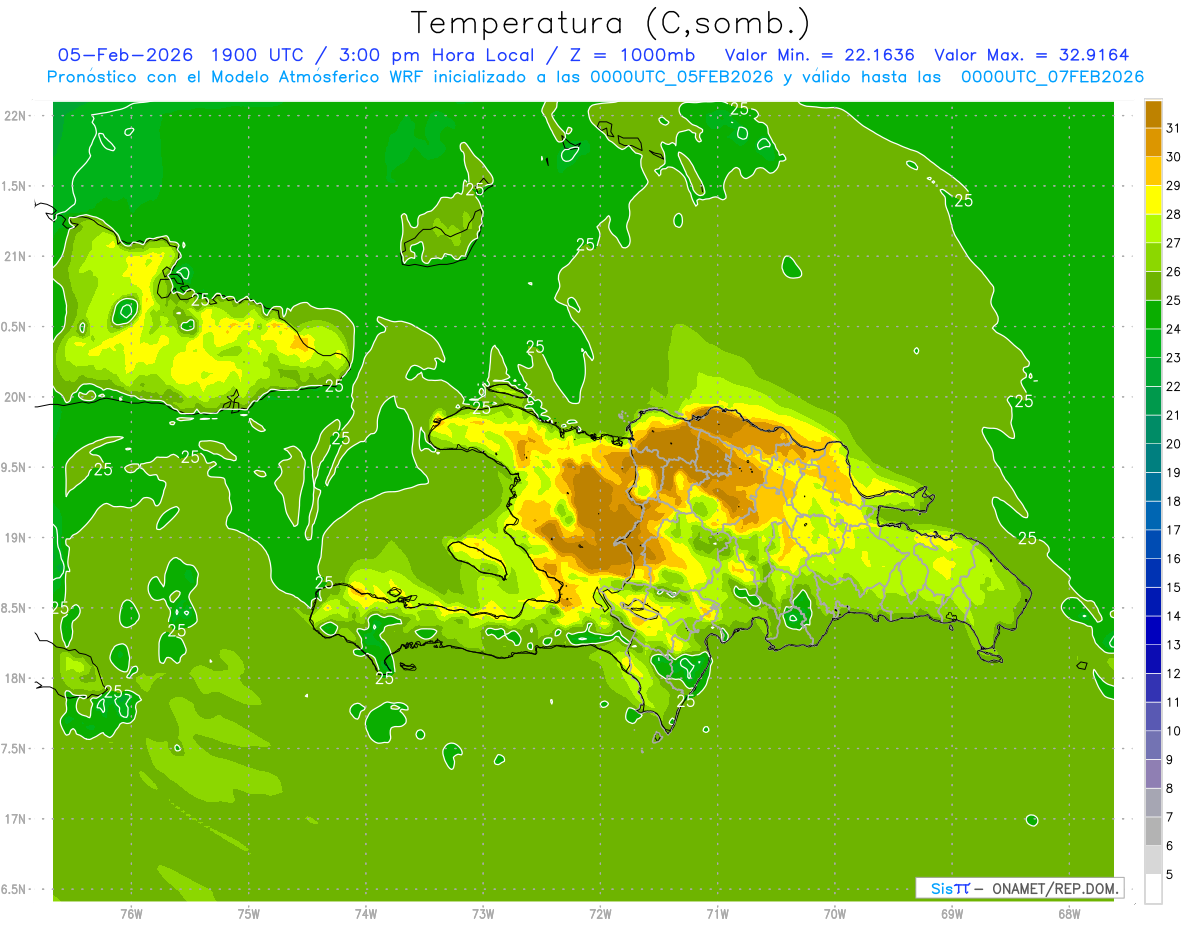Click the '28' label on the color scale
Viewport: 1200px width, 927px height.
tap(1173, 214)
